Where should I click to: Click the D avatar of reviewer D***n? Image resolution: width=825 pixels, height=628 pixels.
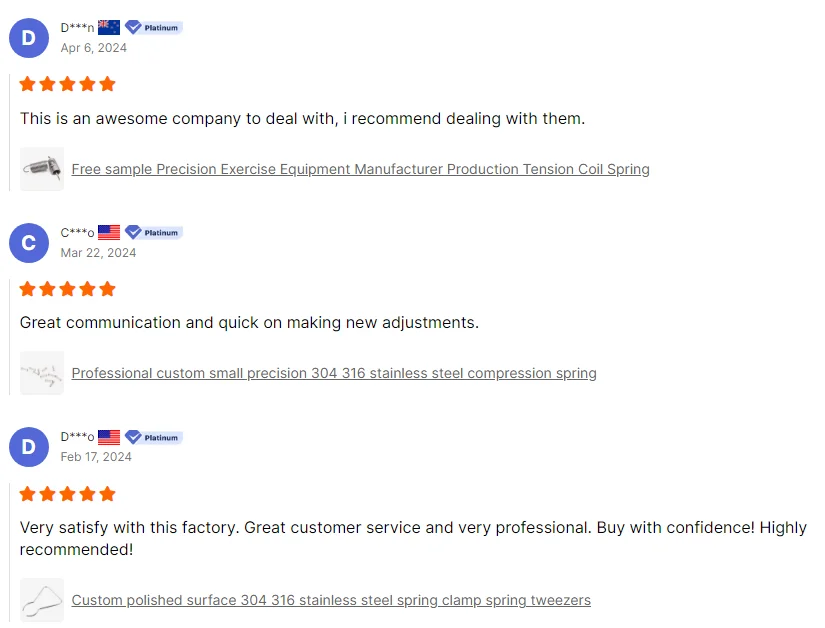coord(28,38)
